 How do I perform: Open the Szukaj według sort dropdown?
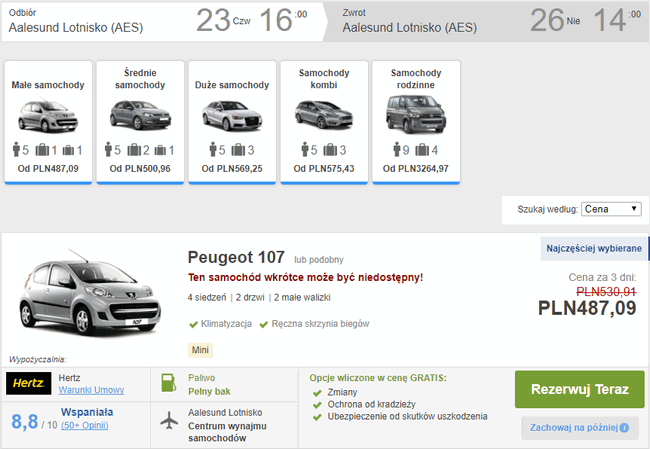(x=611, y=209)
